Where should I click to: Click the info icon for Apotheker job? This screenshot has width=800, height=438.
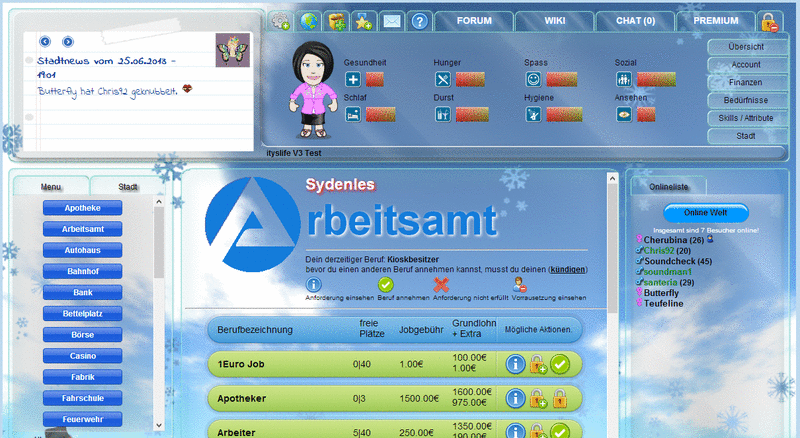pyautogui.click(x=516, y=400)
